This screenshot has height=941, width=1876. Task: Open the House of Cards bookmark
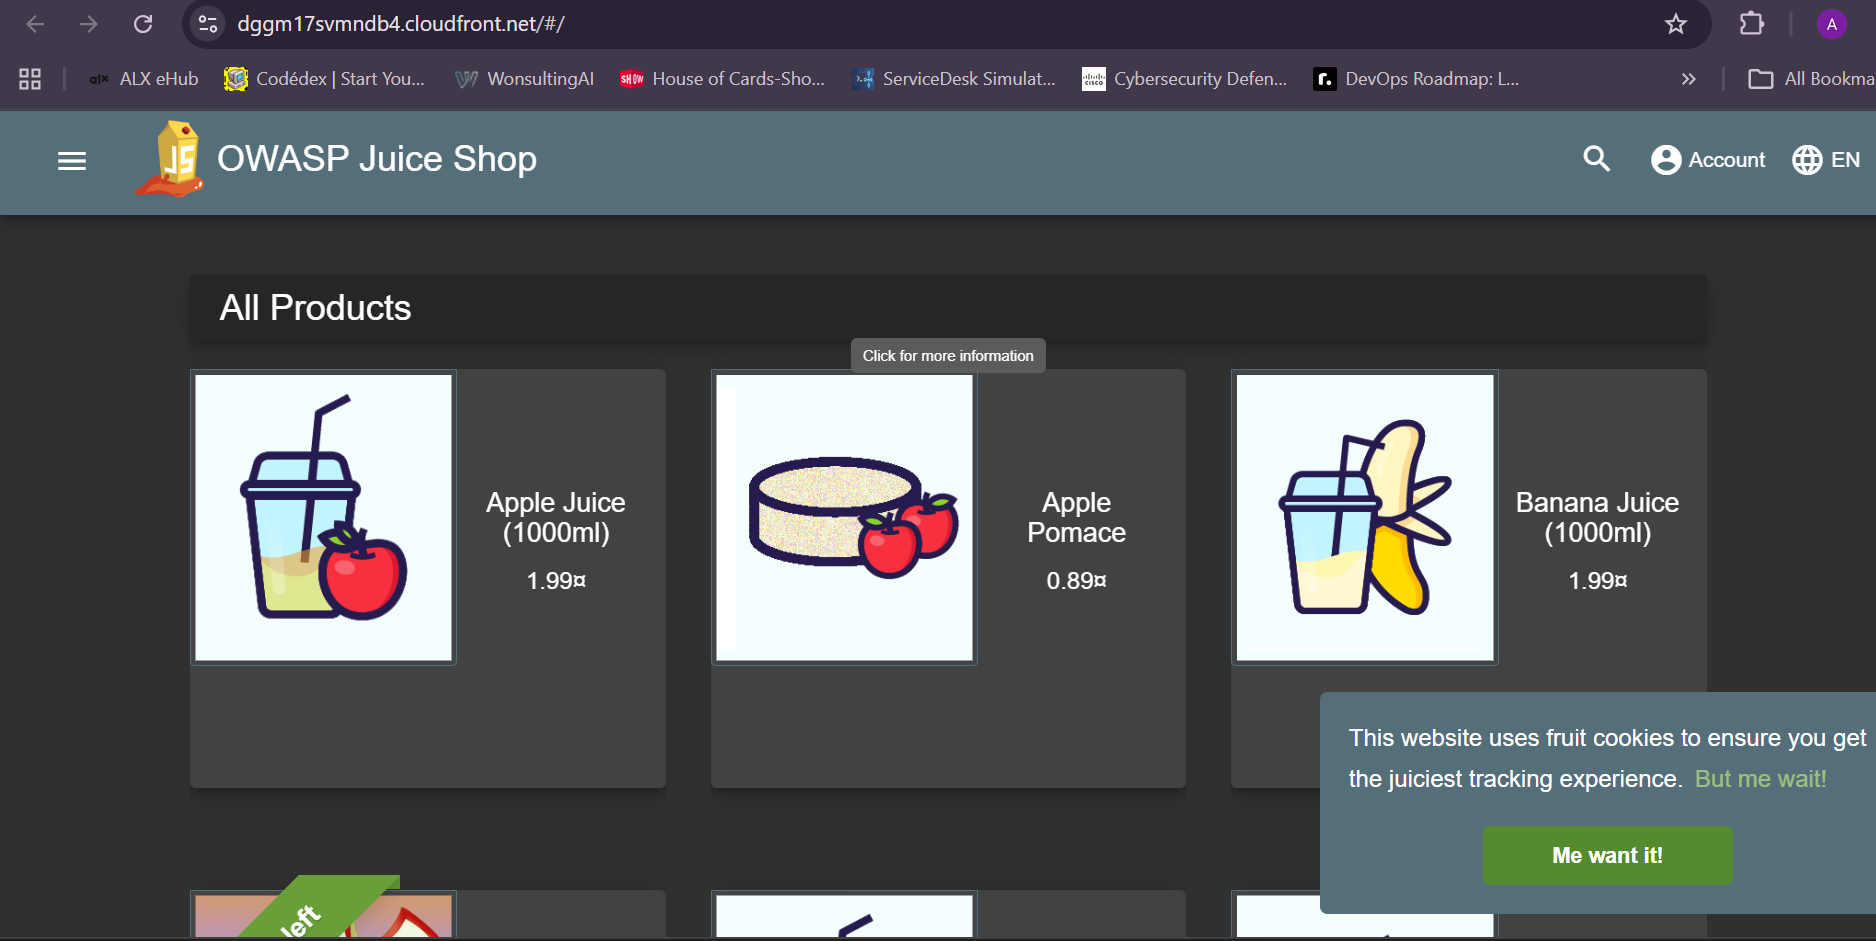click(722, 79)
